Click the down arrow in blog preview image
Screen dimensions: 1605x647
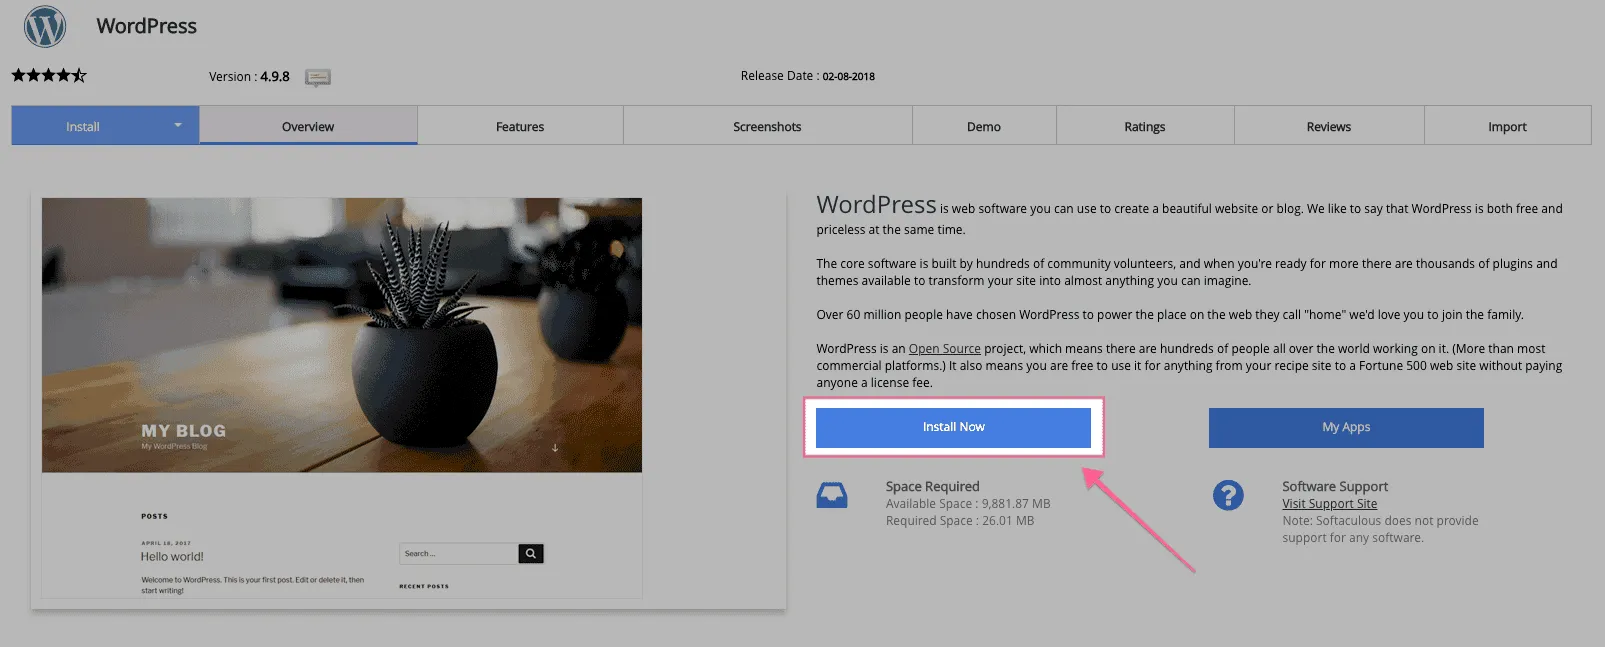tap(555, 447)
